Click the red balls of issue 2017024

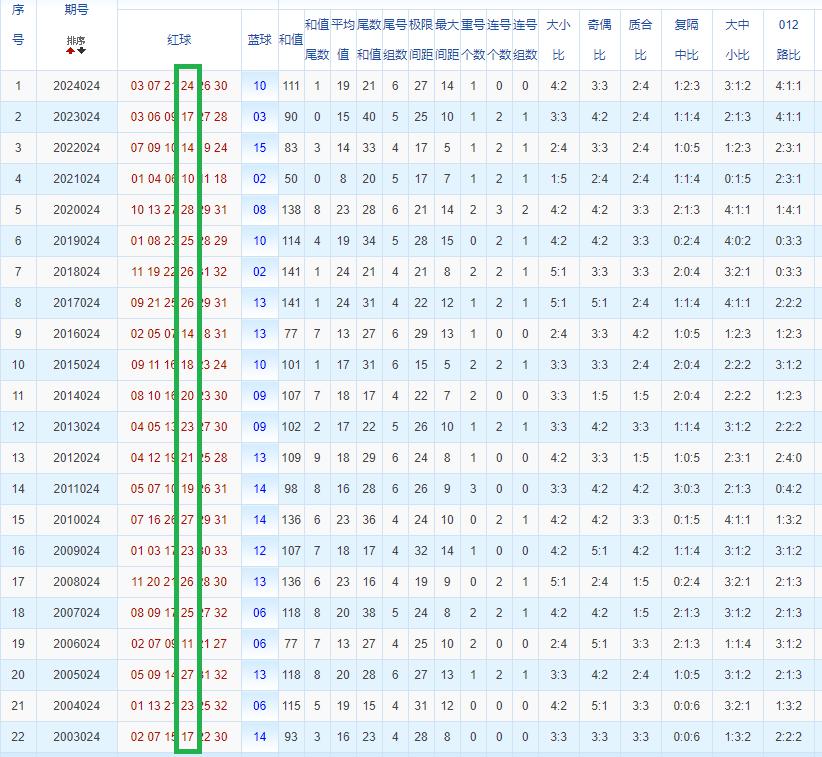179,303
